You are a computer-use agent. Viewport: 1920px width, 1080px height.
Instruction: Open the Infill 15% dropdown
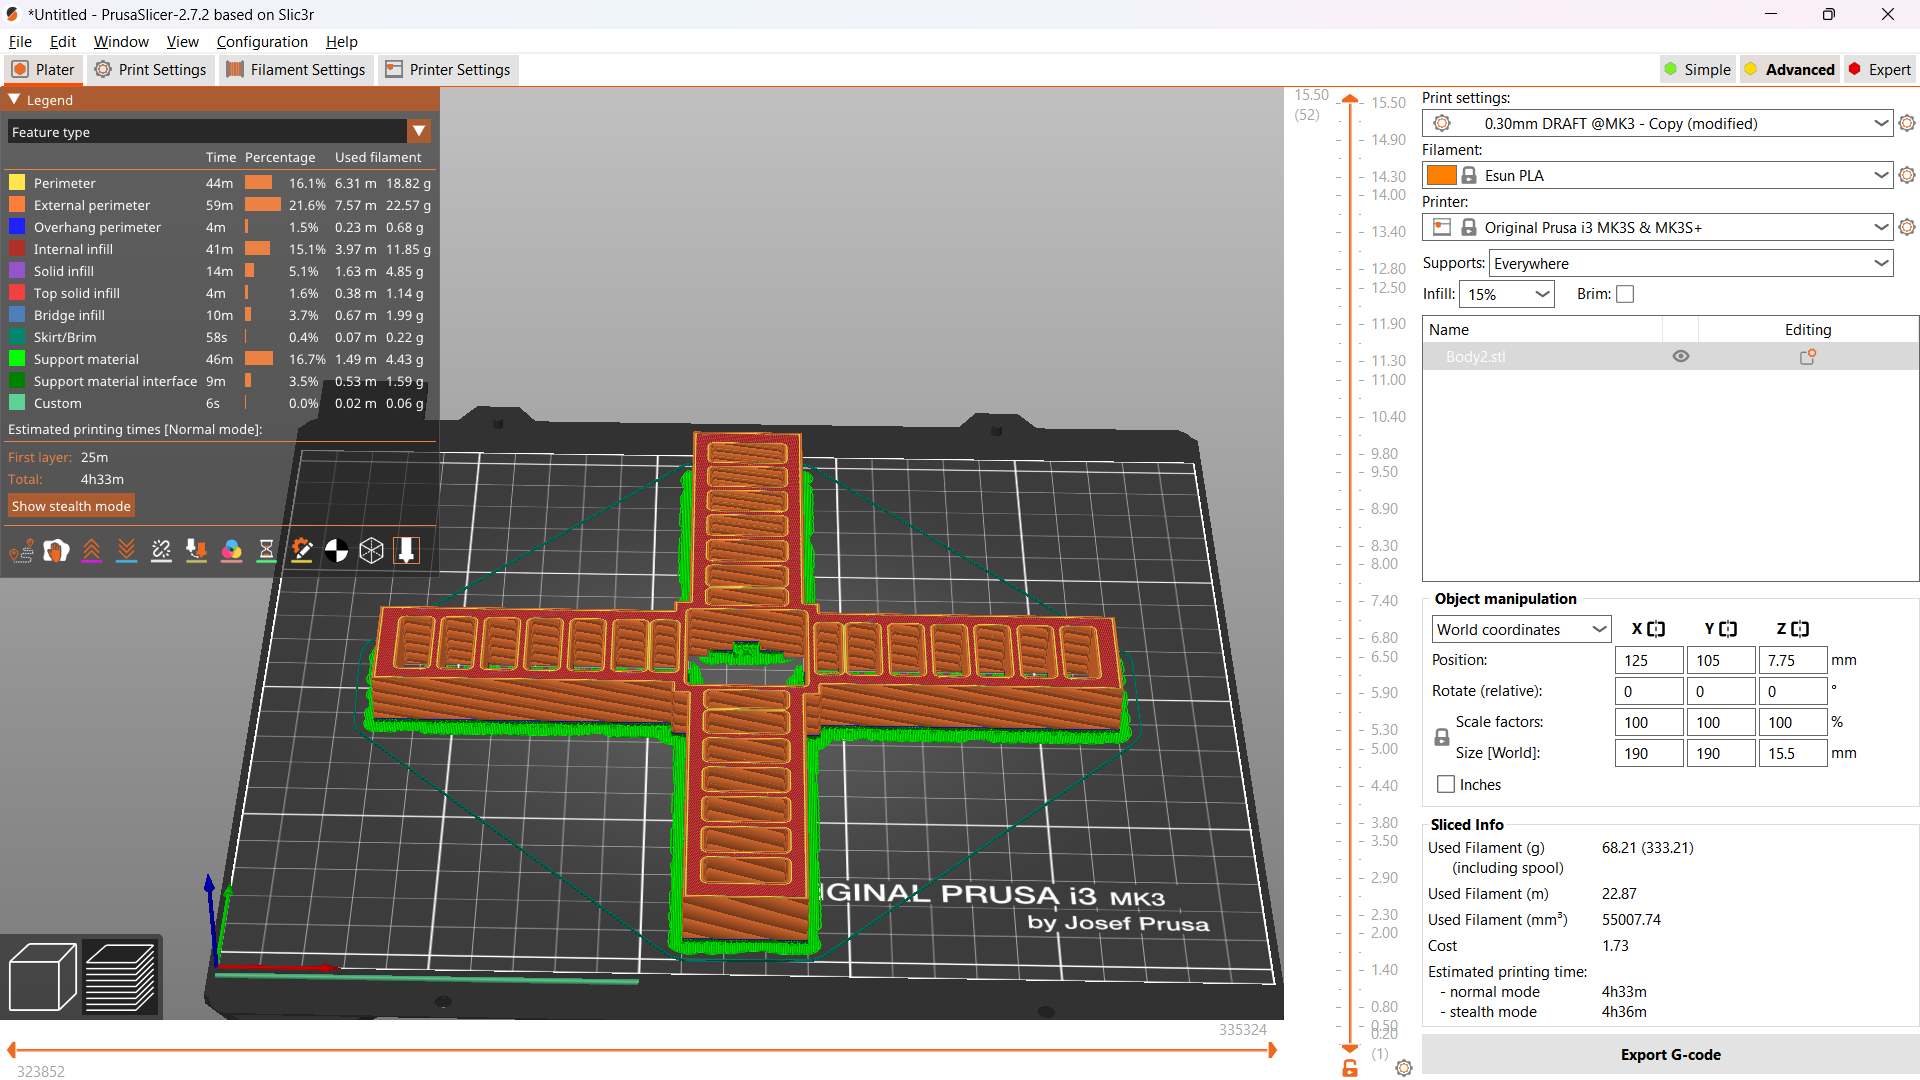1542,294
